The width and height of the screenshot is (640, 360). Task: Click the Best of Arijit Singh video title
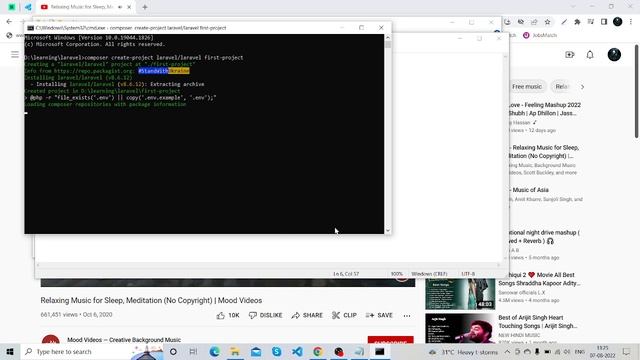pos(538,322)
